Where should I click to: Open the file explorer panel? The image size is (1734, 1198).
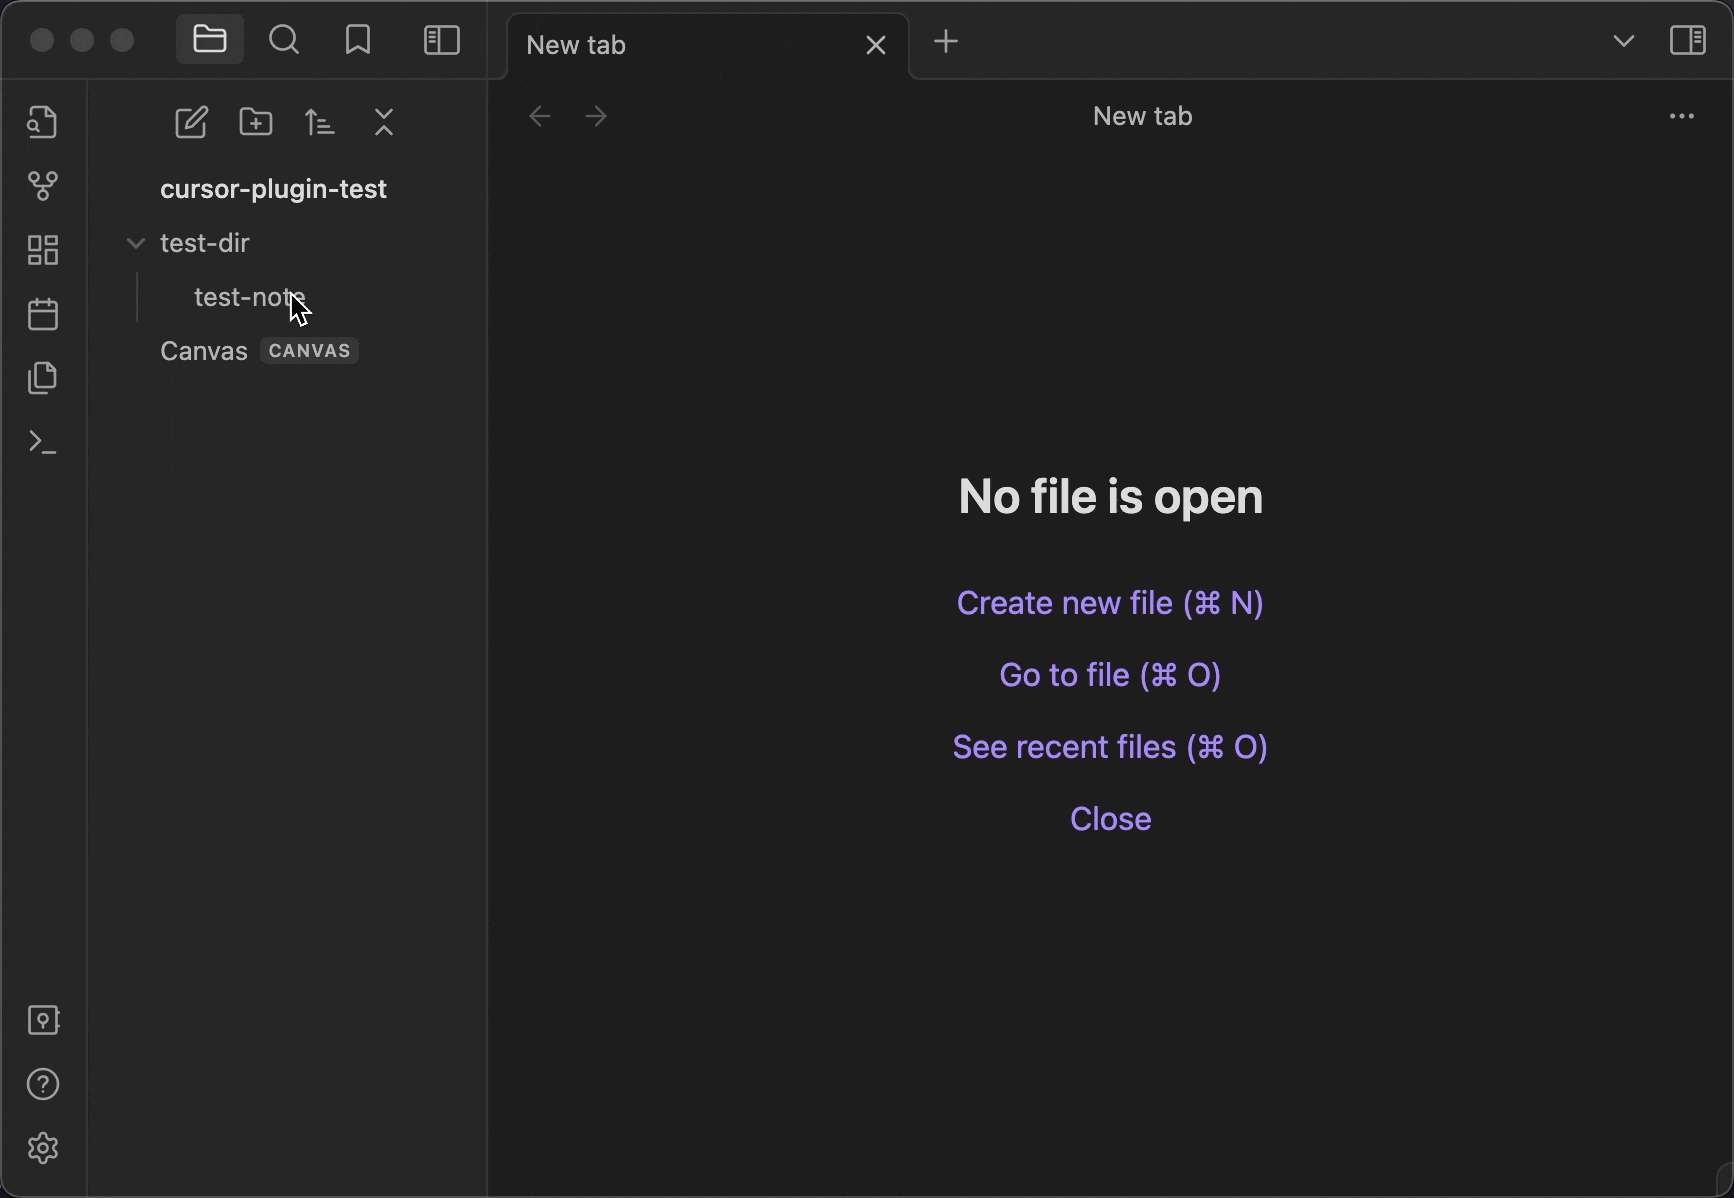tap(210, 40)
